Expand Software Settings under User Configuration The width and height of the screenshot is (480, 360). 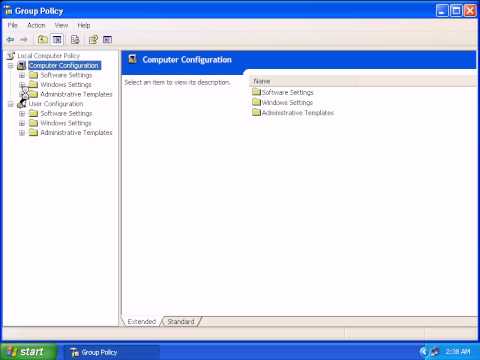[x=22, y=114]
